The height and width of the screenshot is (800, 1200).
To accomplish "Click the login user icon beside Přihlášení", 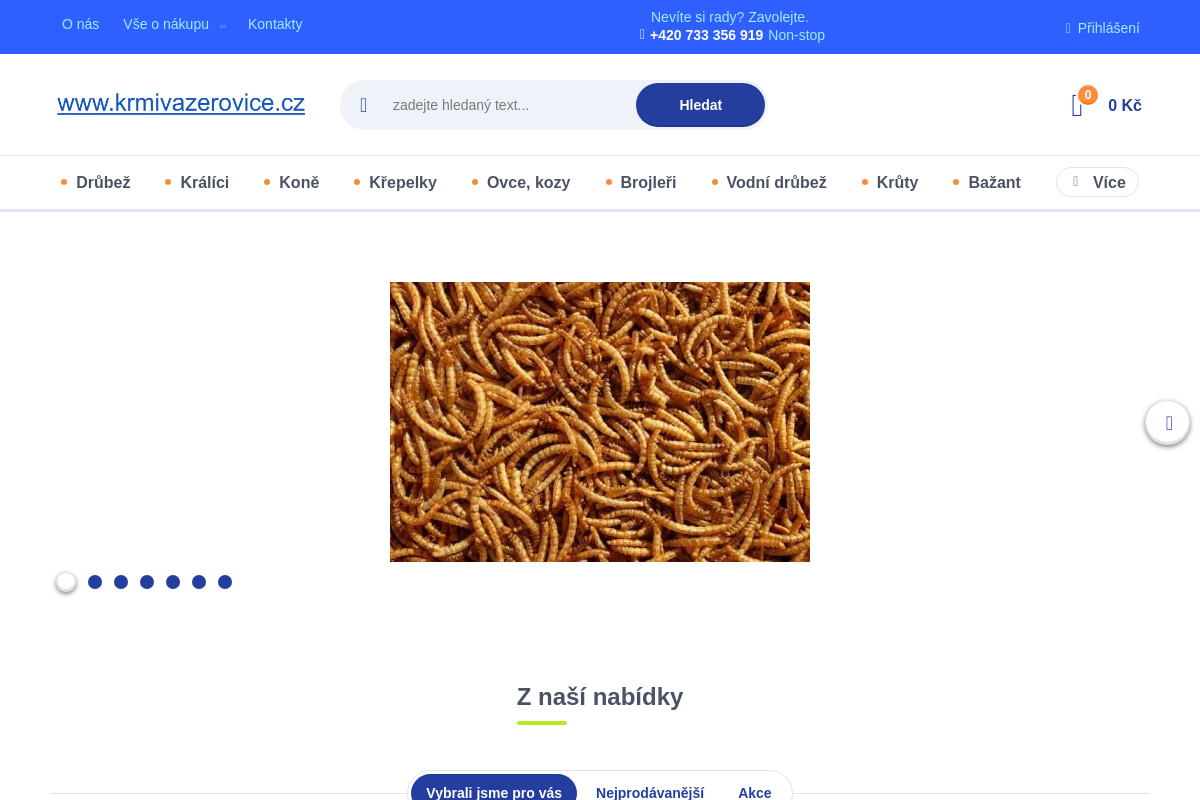I will point(1068,28).
